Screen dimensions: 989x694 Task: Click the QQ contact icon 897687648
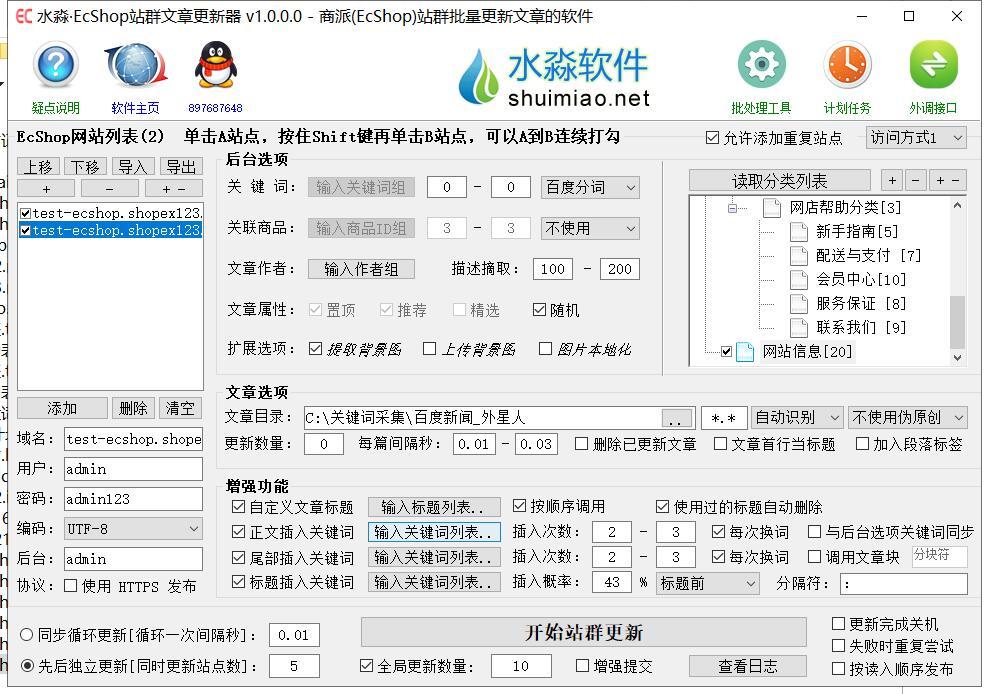213,67
